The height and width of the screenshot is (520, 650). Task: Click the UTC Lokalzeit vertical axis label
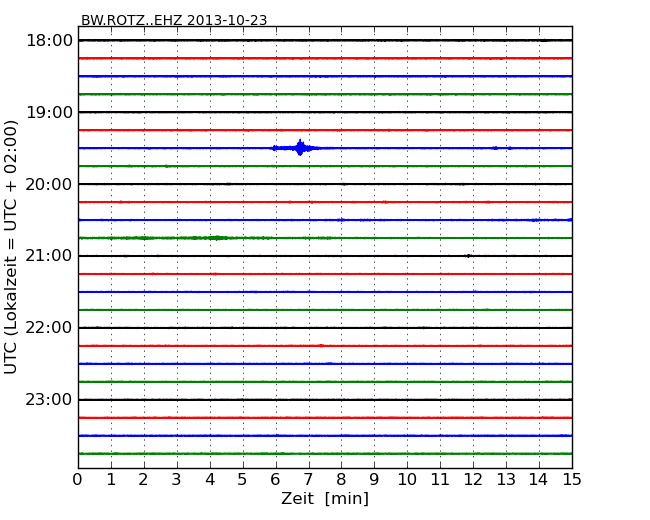(10, 247)
